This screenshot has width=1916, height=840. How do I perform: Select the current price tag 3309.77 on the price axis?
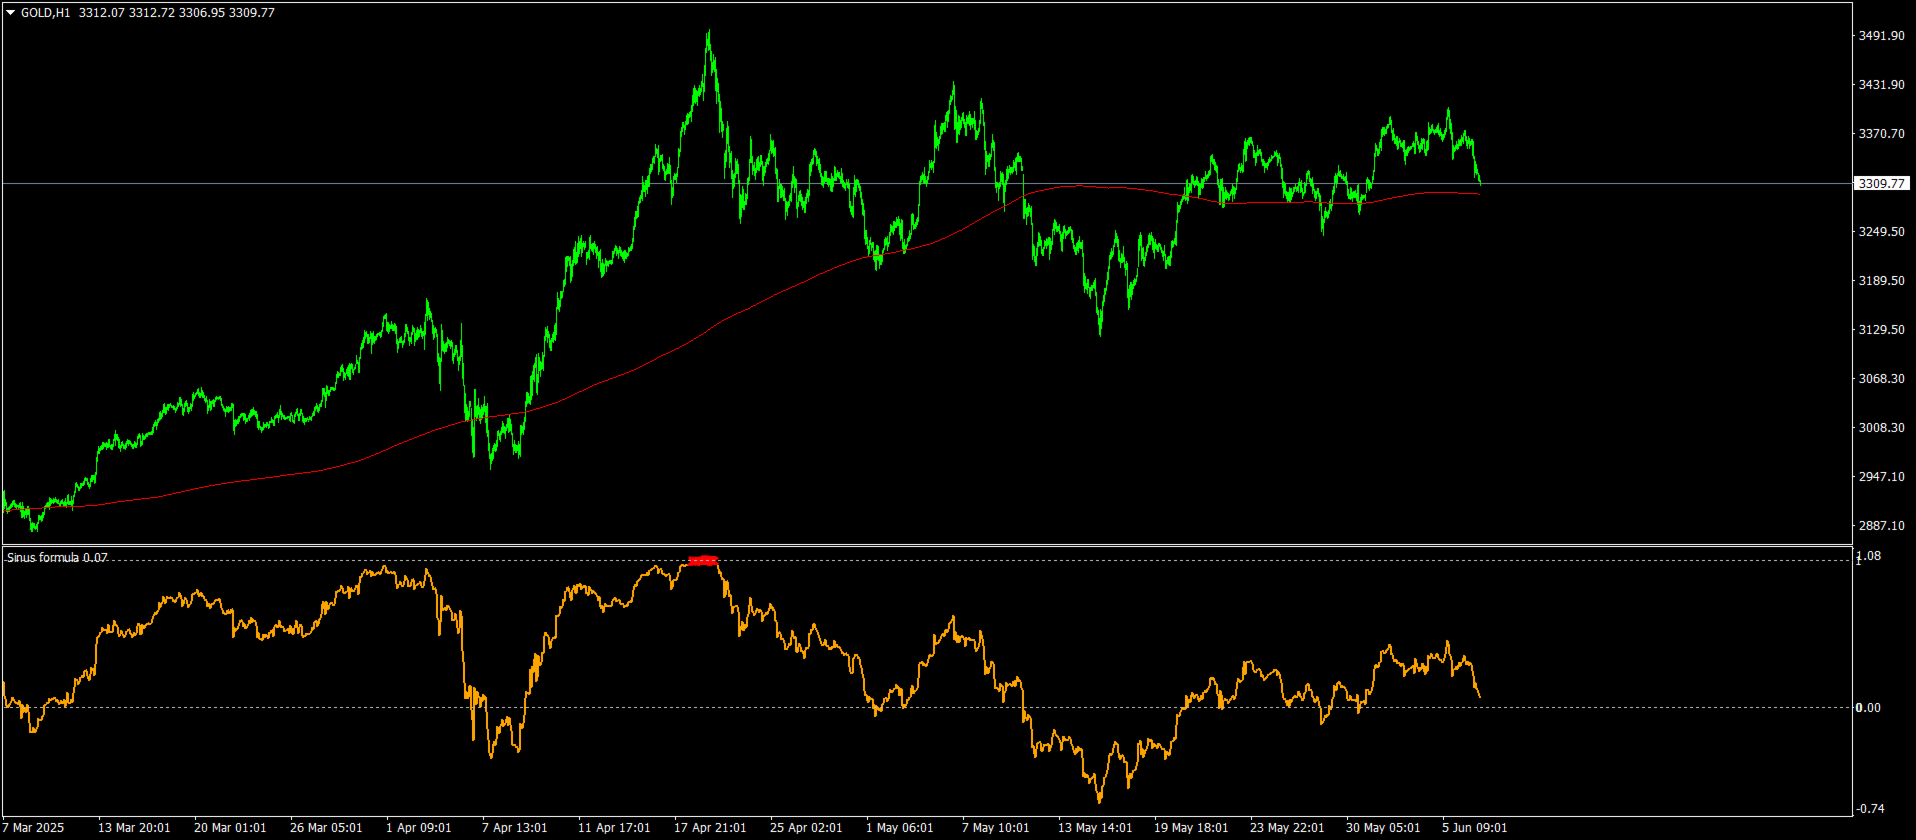tap(1882, 184)
